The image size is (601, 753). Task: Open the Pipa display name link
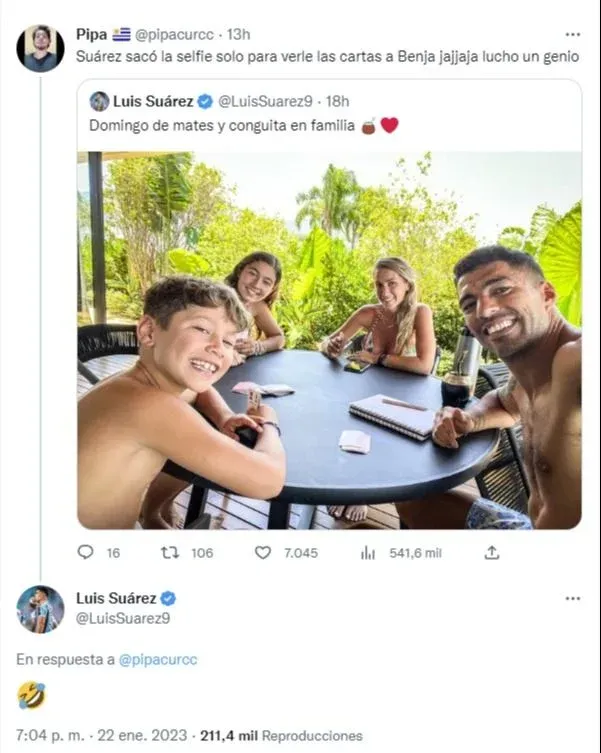(91, 34)
